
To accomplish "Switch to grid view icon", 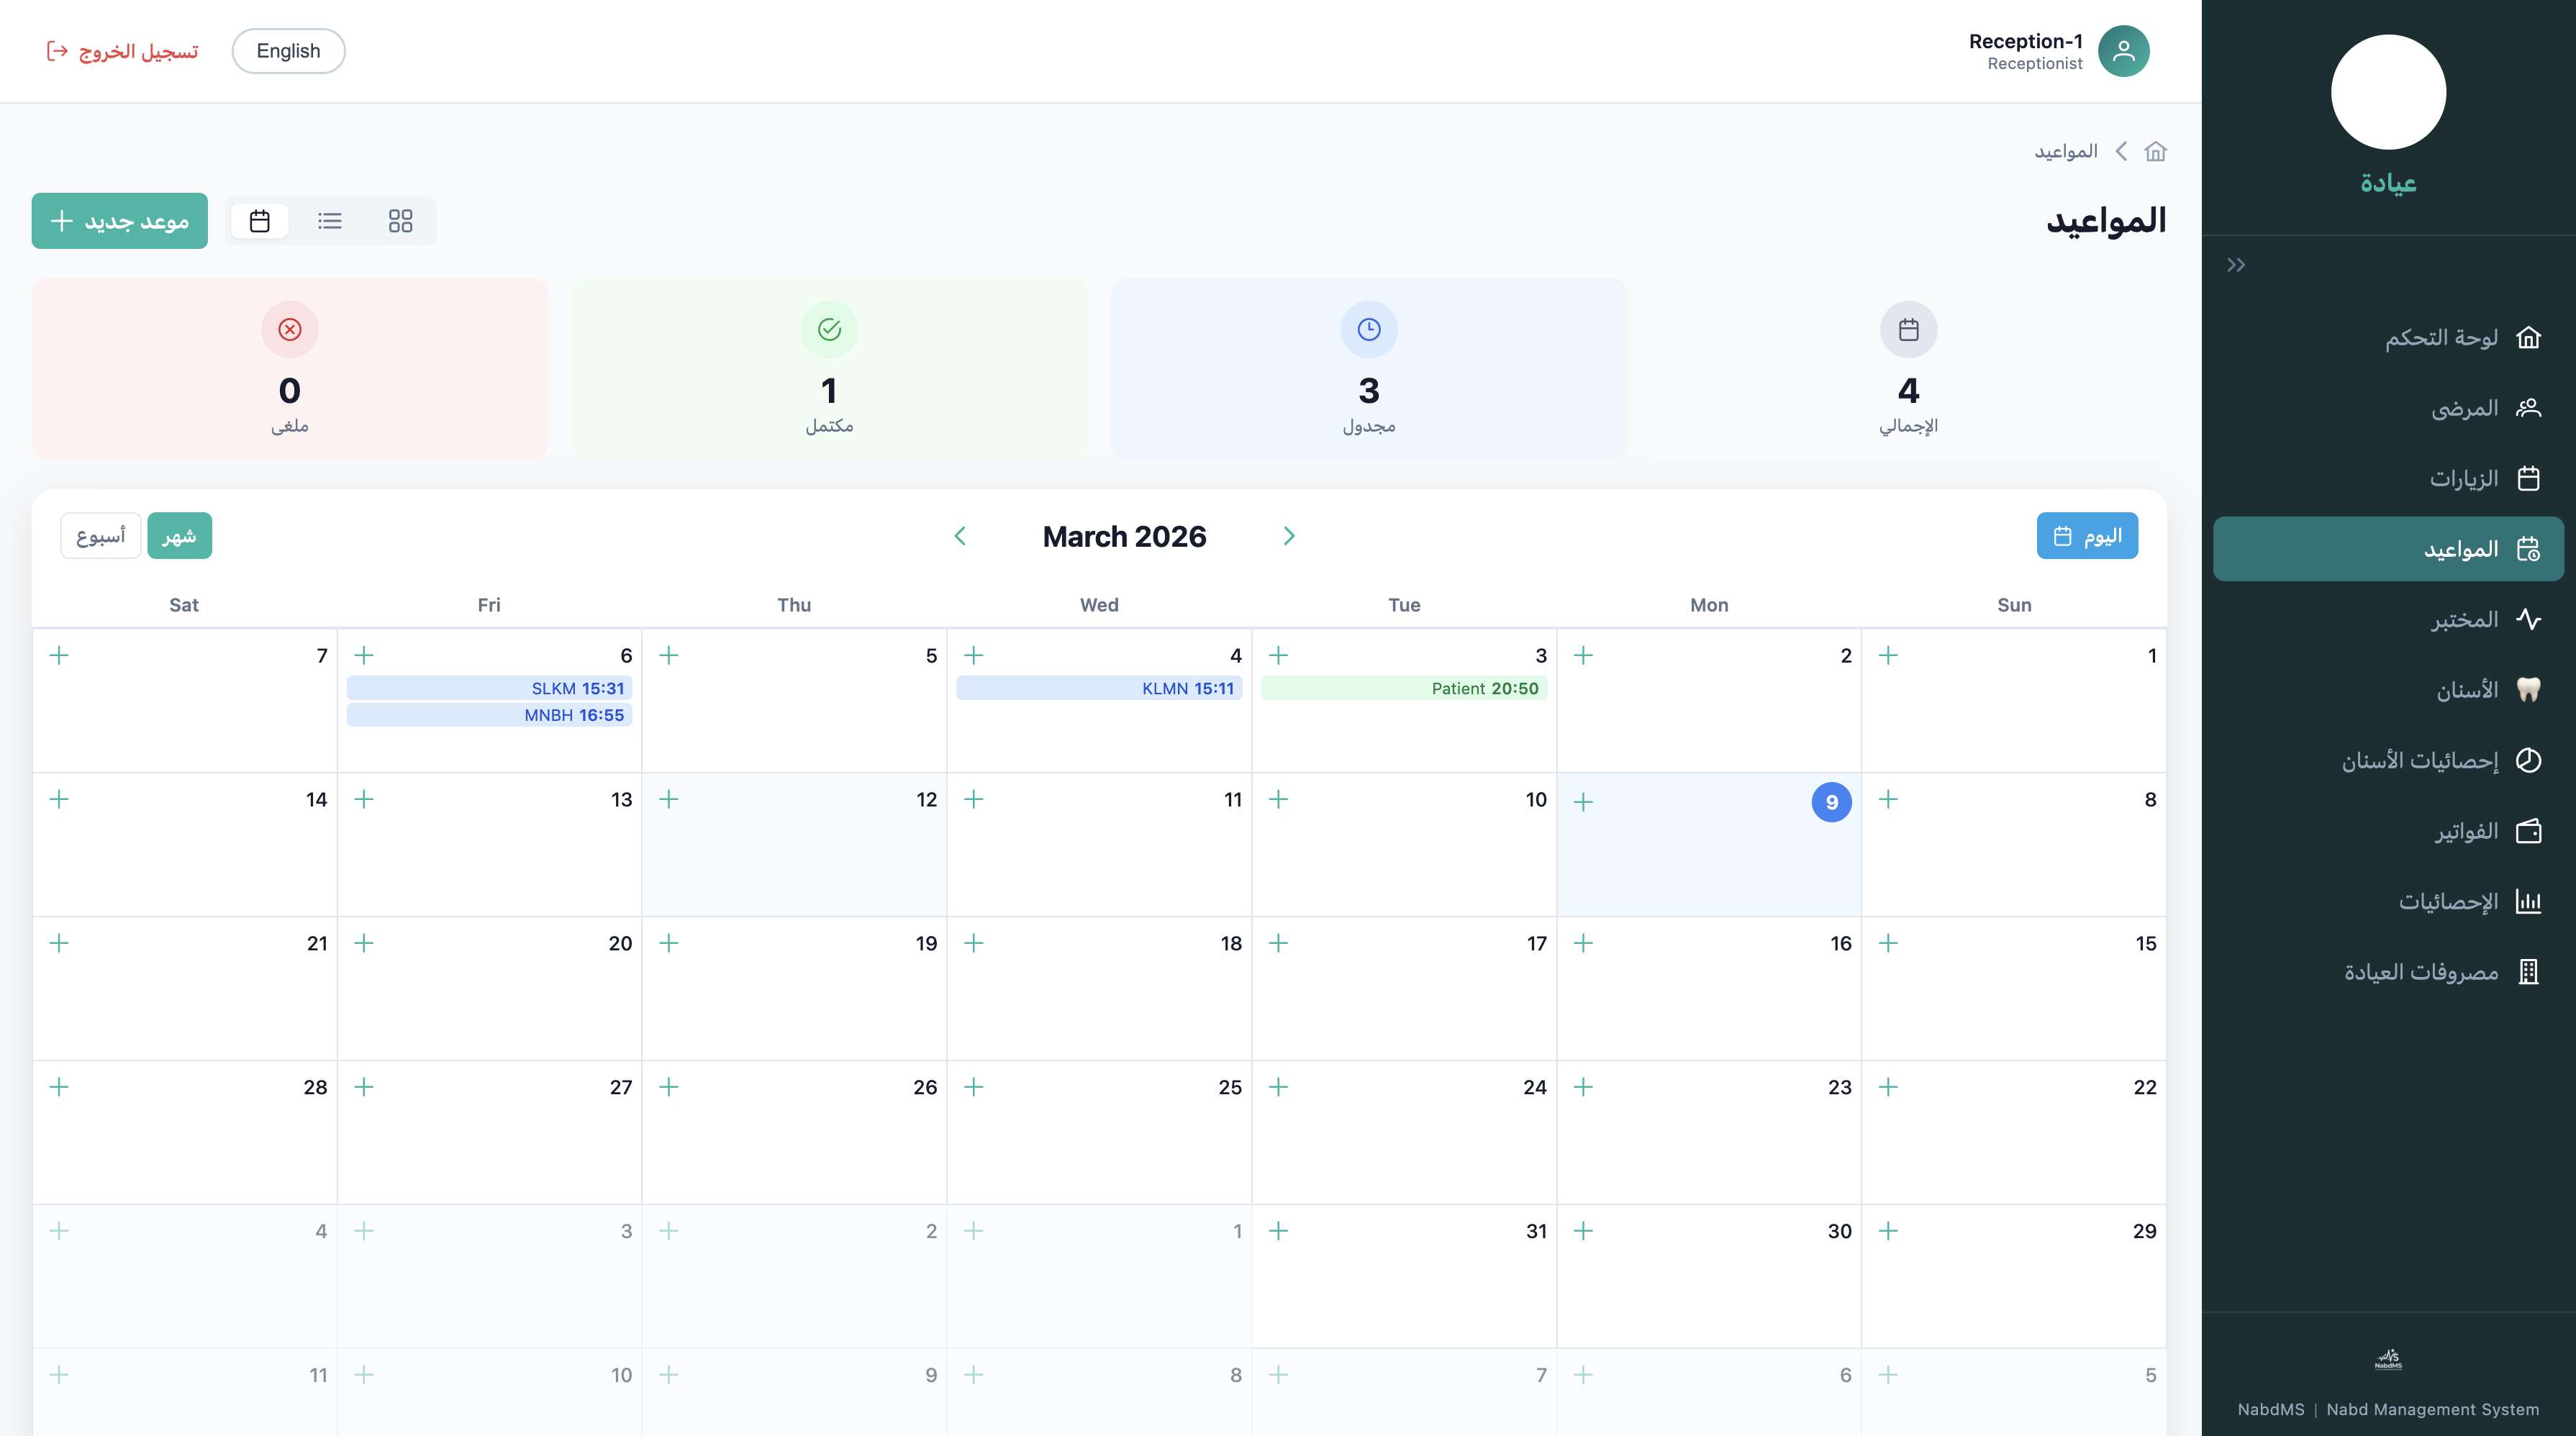I will (x=400, y=221).
